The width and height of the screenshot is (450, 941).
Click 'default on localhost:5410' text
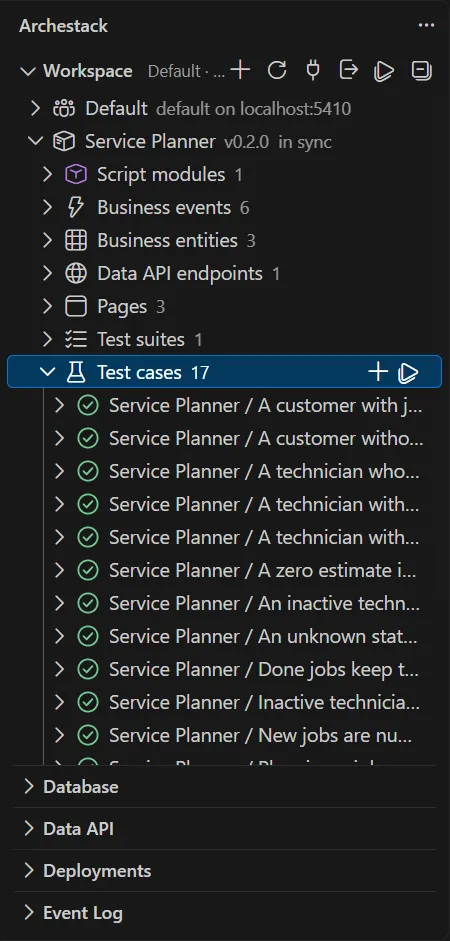(254, 109)
